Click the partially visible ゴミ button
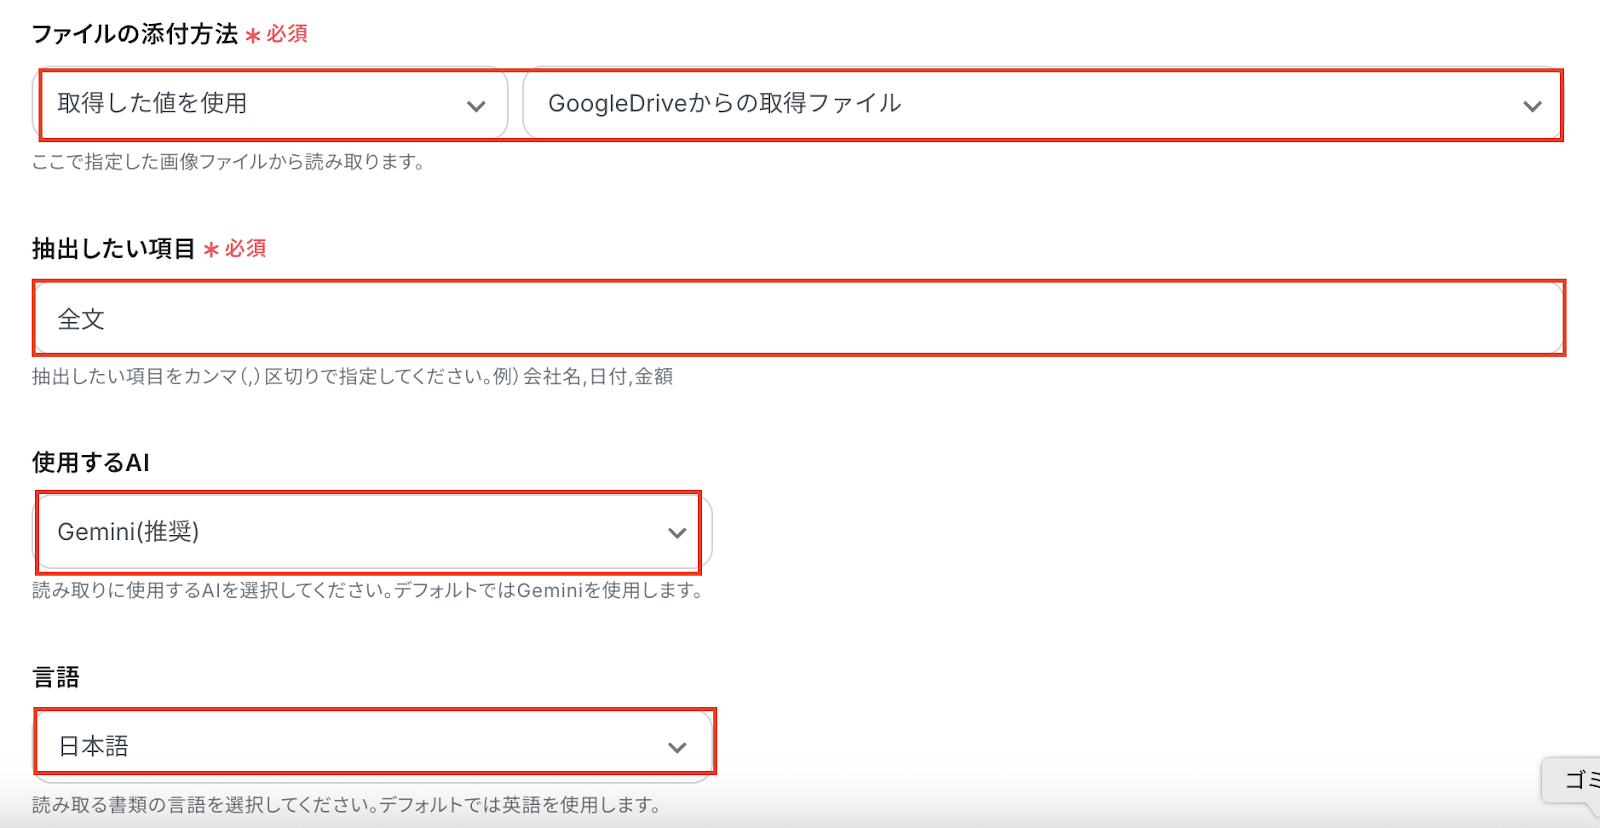Image resolution: width=1600 pixels, height=828 pixels. point(1578,780)
